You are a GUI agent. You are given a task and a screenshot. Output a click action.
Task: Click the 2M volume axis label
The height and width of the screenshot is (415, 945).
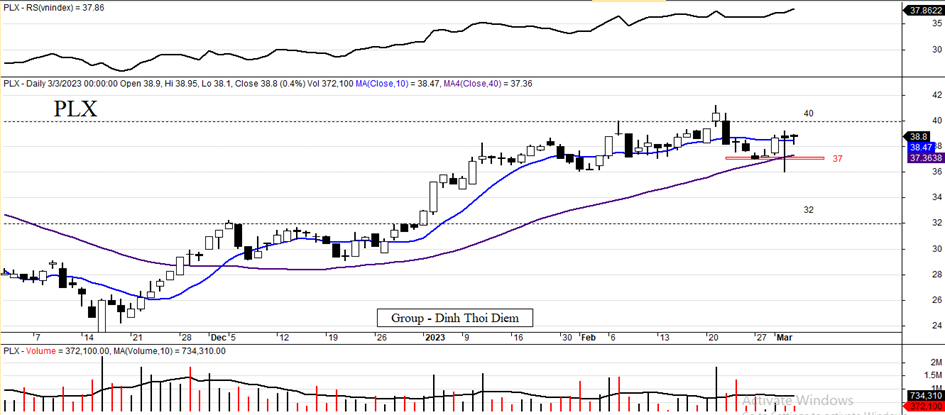[x=938, y=362]
